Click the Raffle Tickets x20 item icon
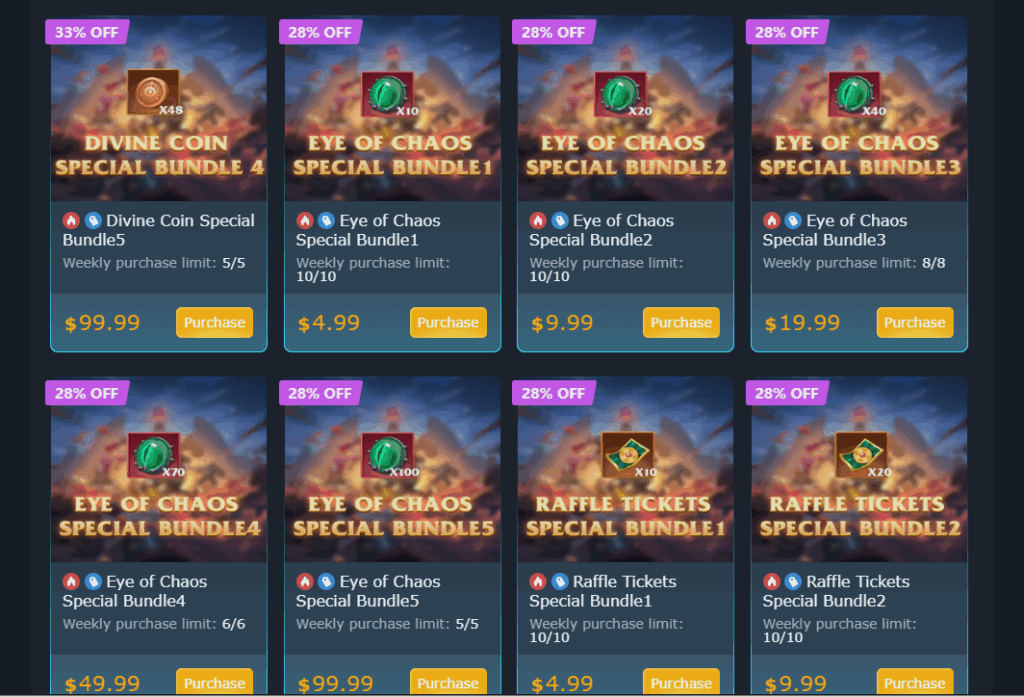 861,455
